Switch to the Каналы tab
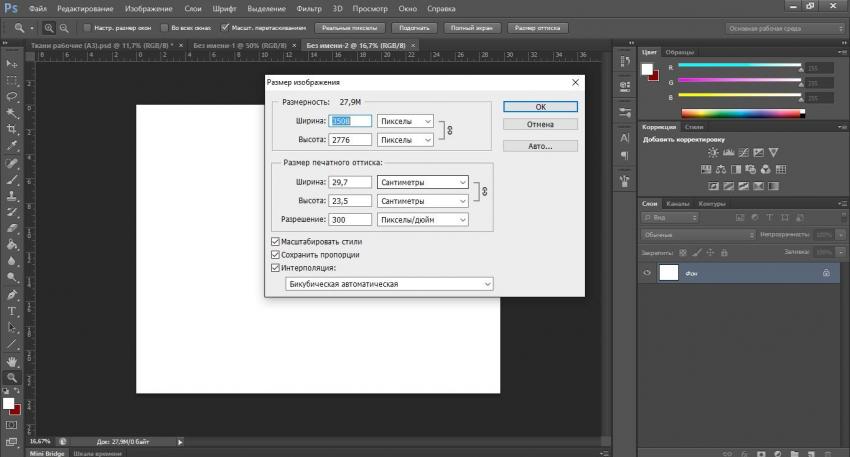 (x=677, y=204)
